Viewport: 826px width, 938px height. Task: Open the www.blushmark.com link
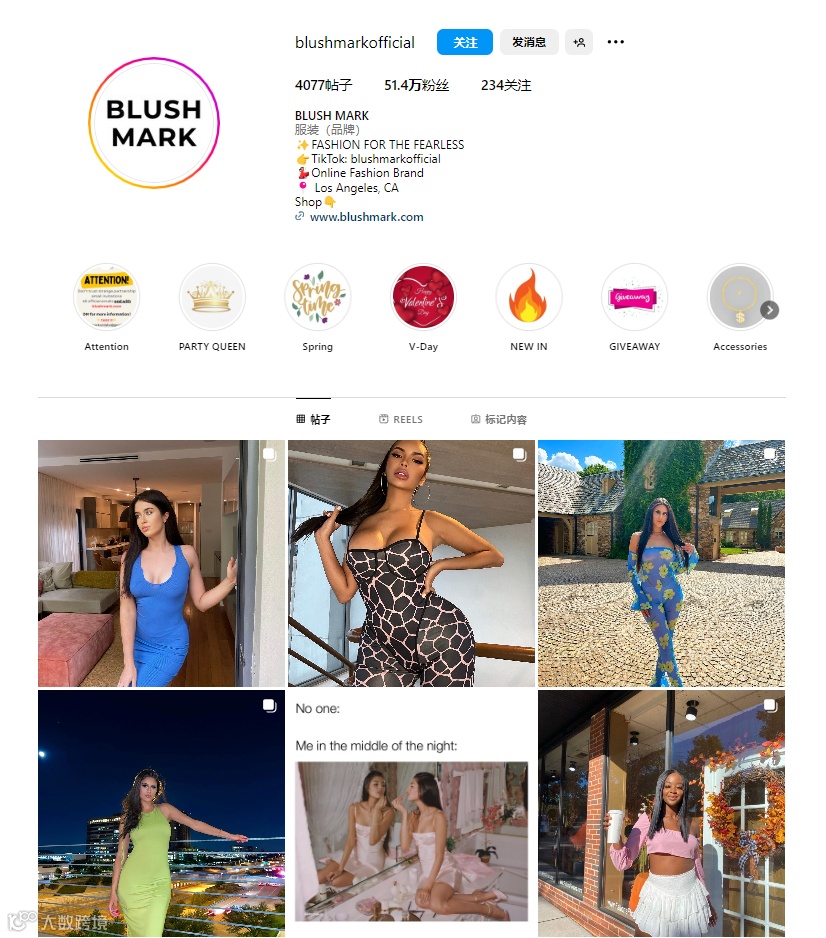click(366, 217)
